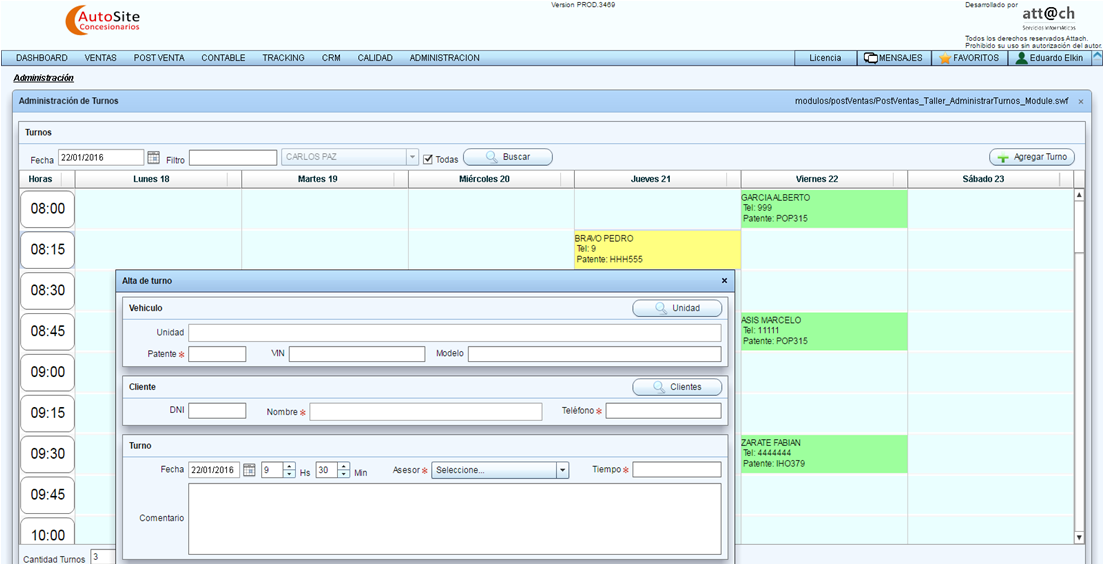Decrease the Min minutes stepper
Screen dimensions: 1104x565
click(344, 474)
